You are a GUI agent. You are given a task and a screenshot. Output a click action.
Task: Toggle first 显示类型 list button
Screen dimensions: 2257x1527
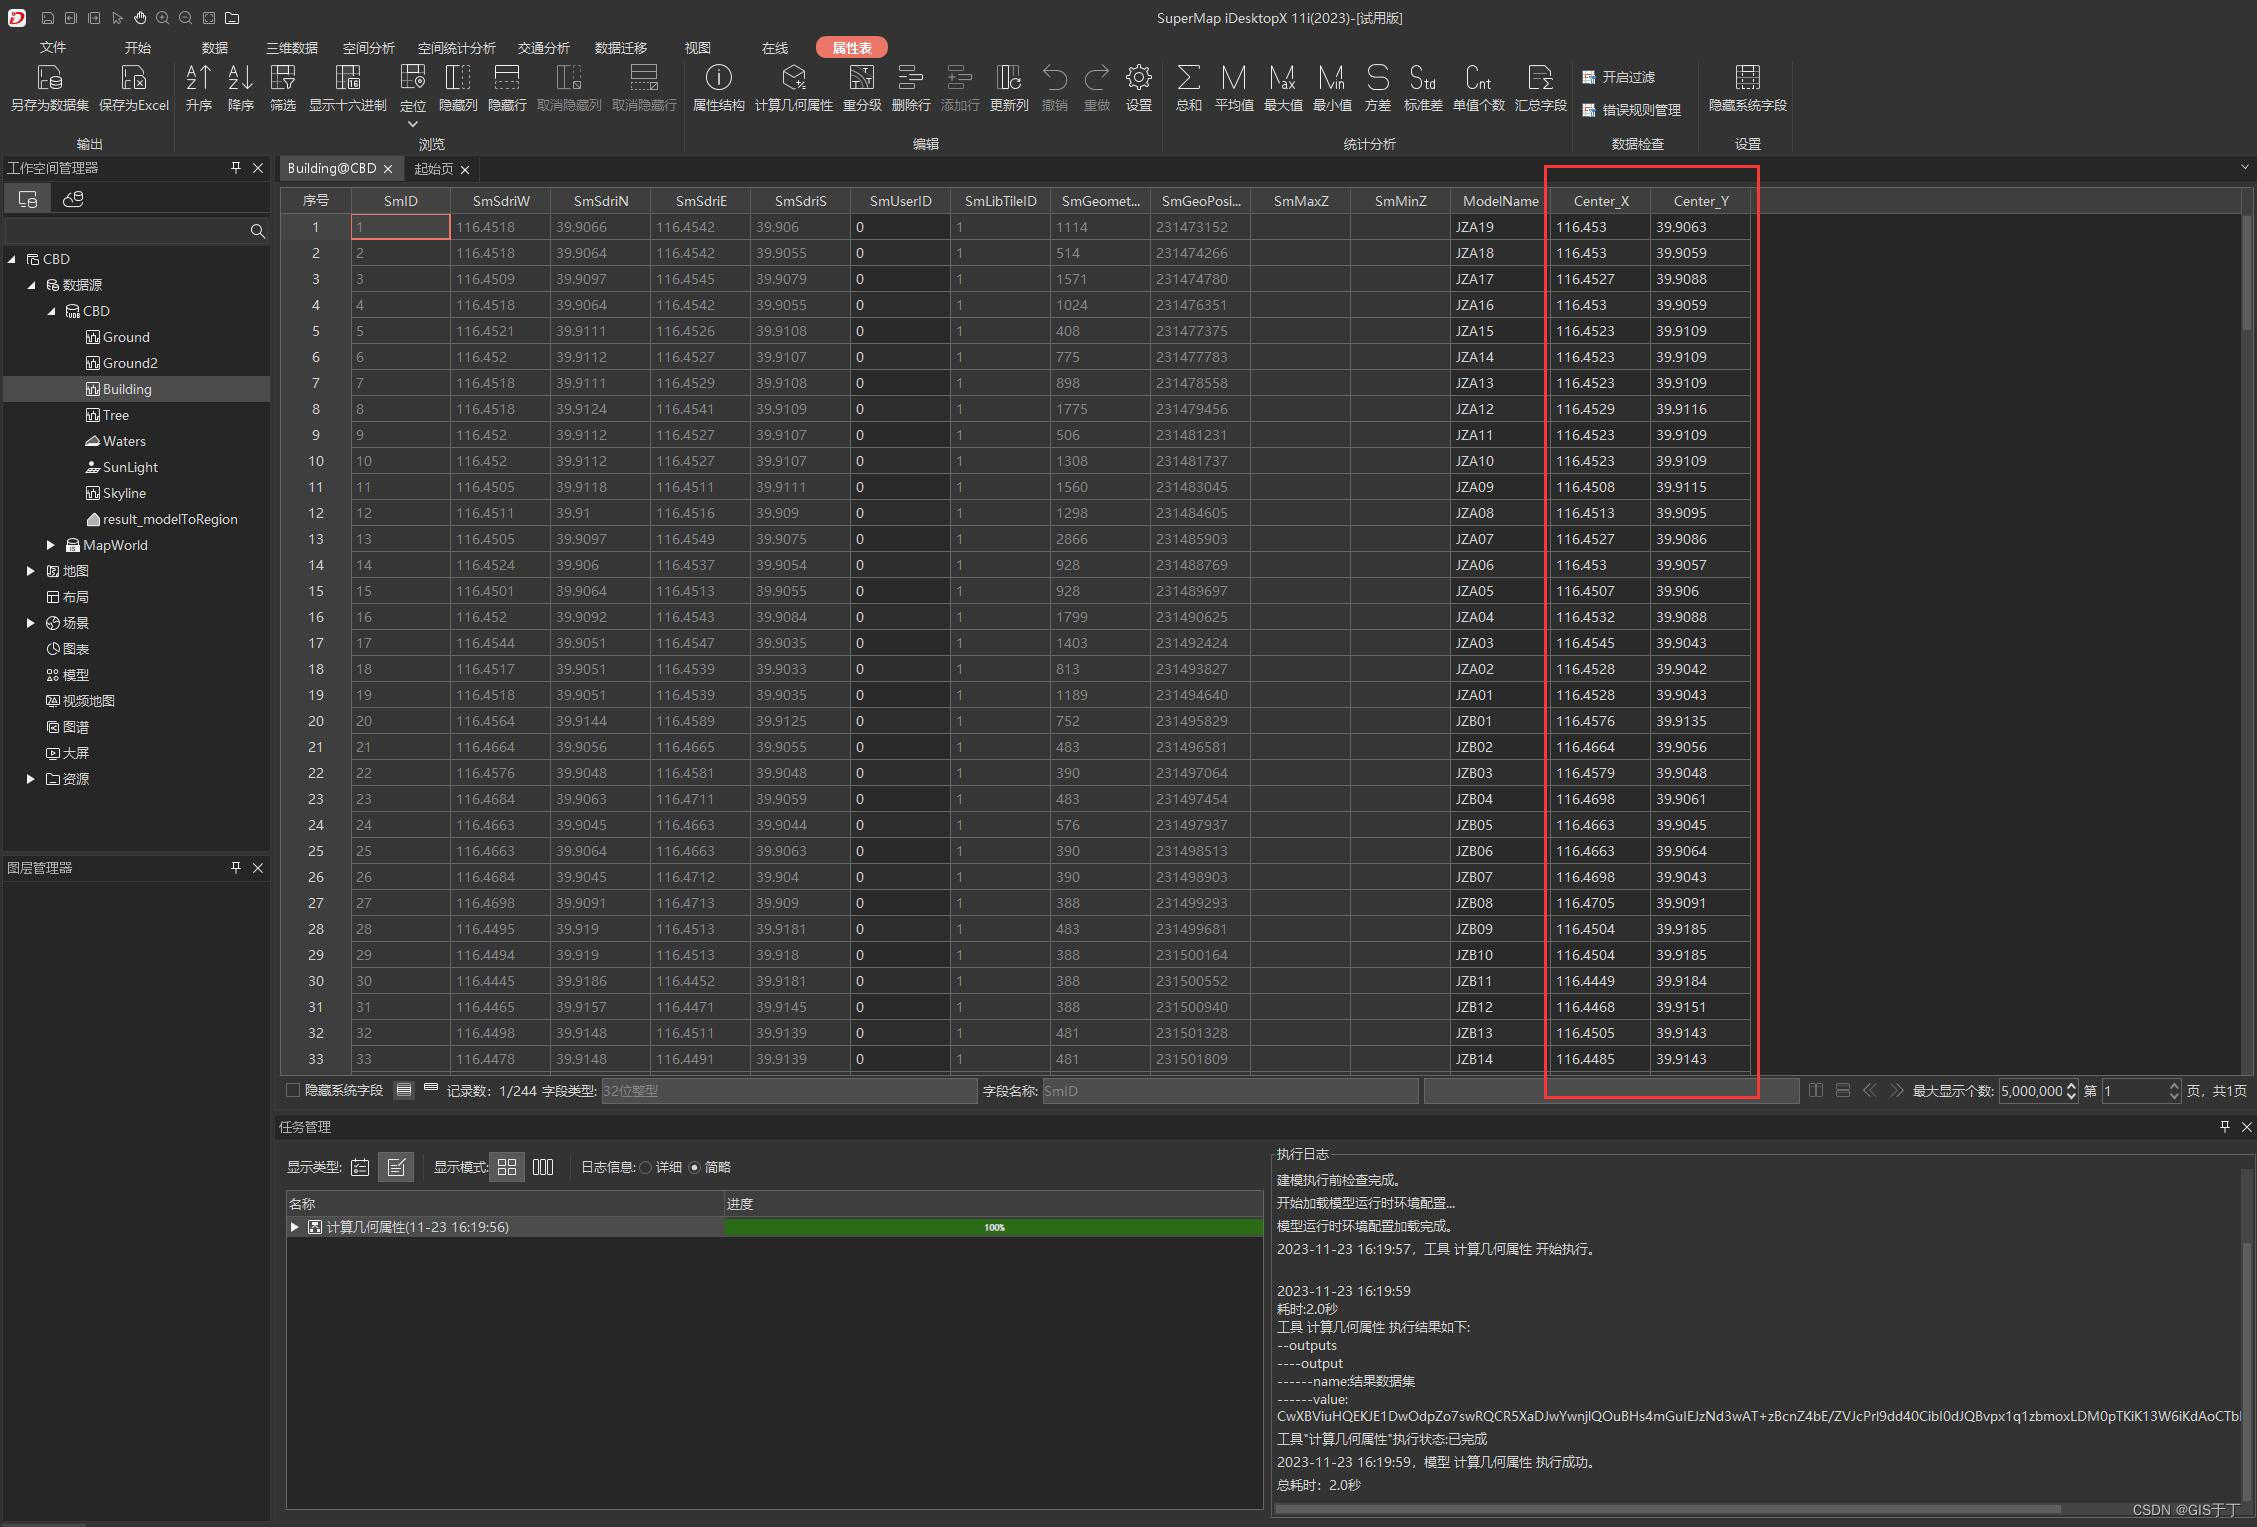pyautogui.click(x=360, y=1167)
